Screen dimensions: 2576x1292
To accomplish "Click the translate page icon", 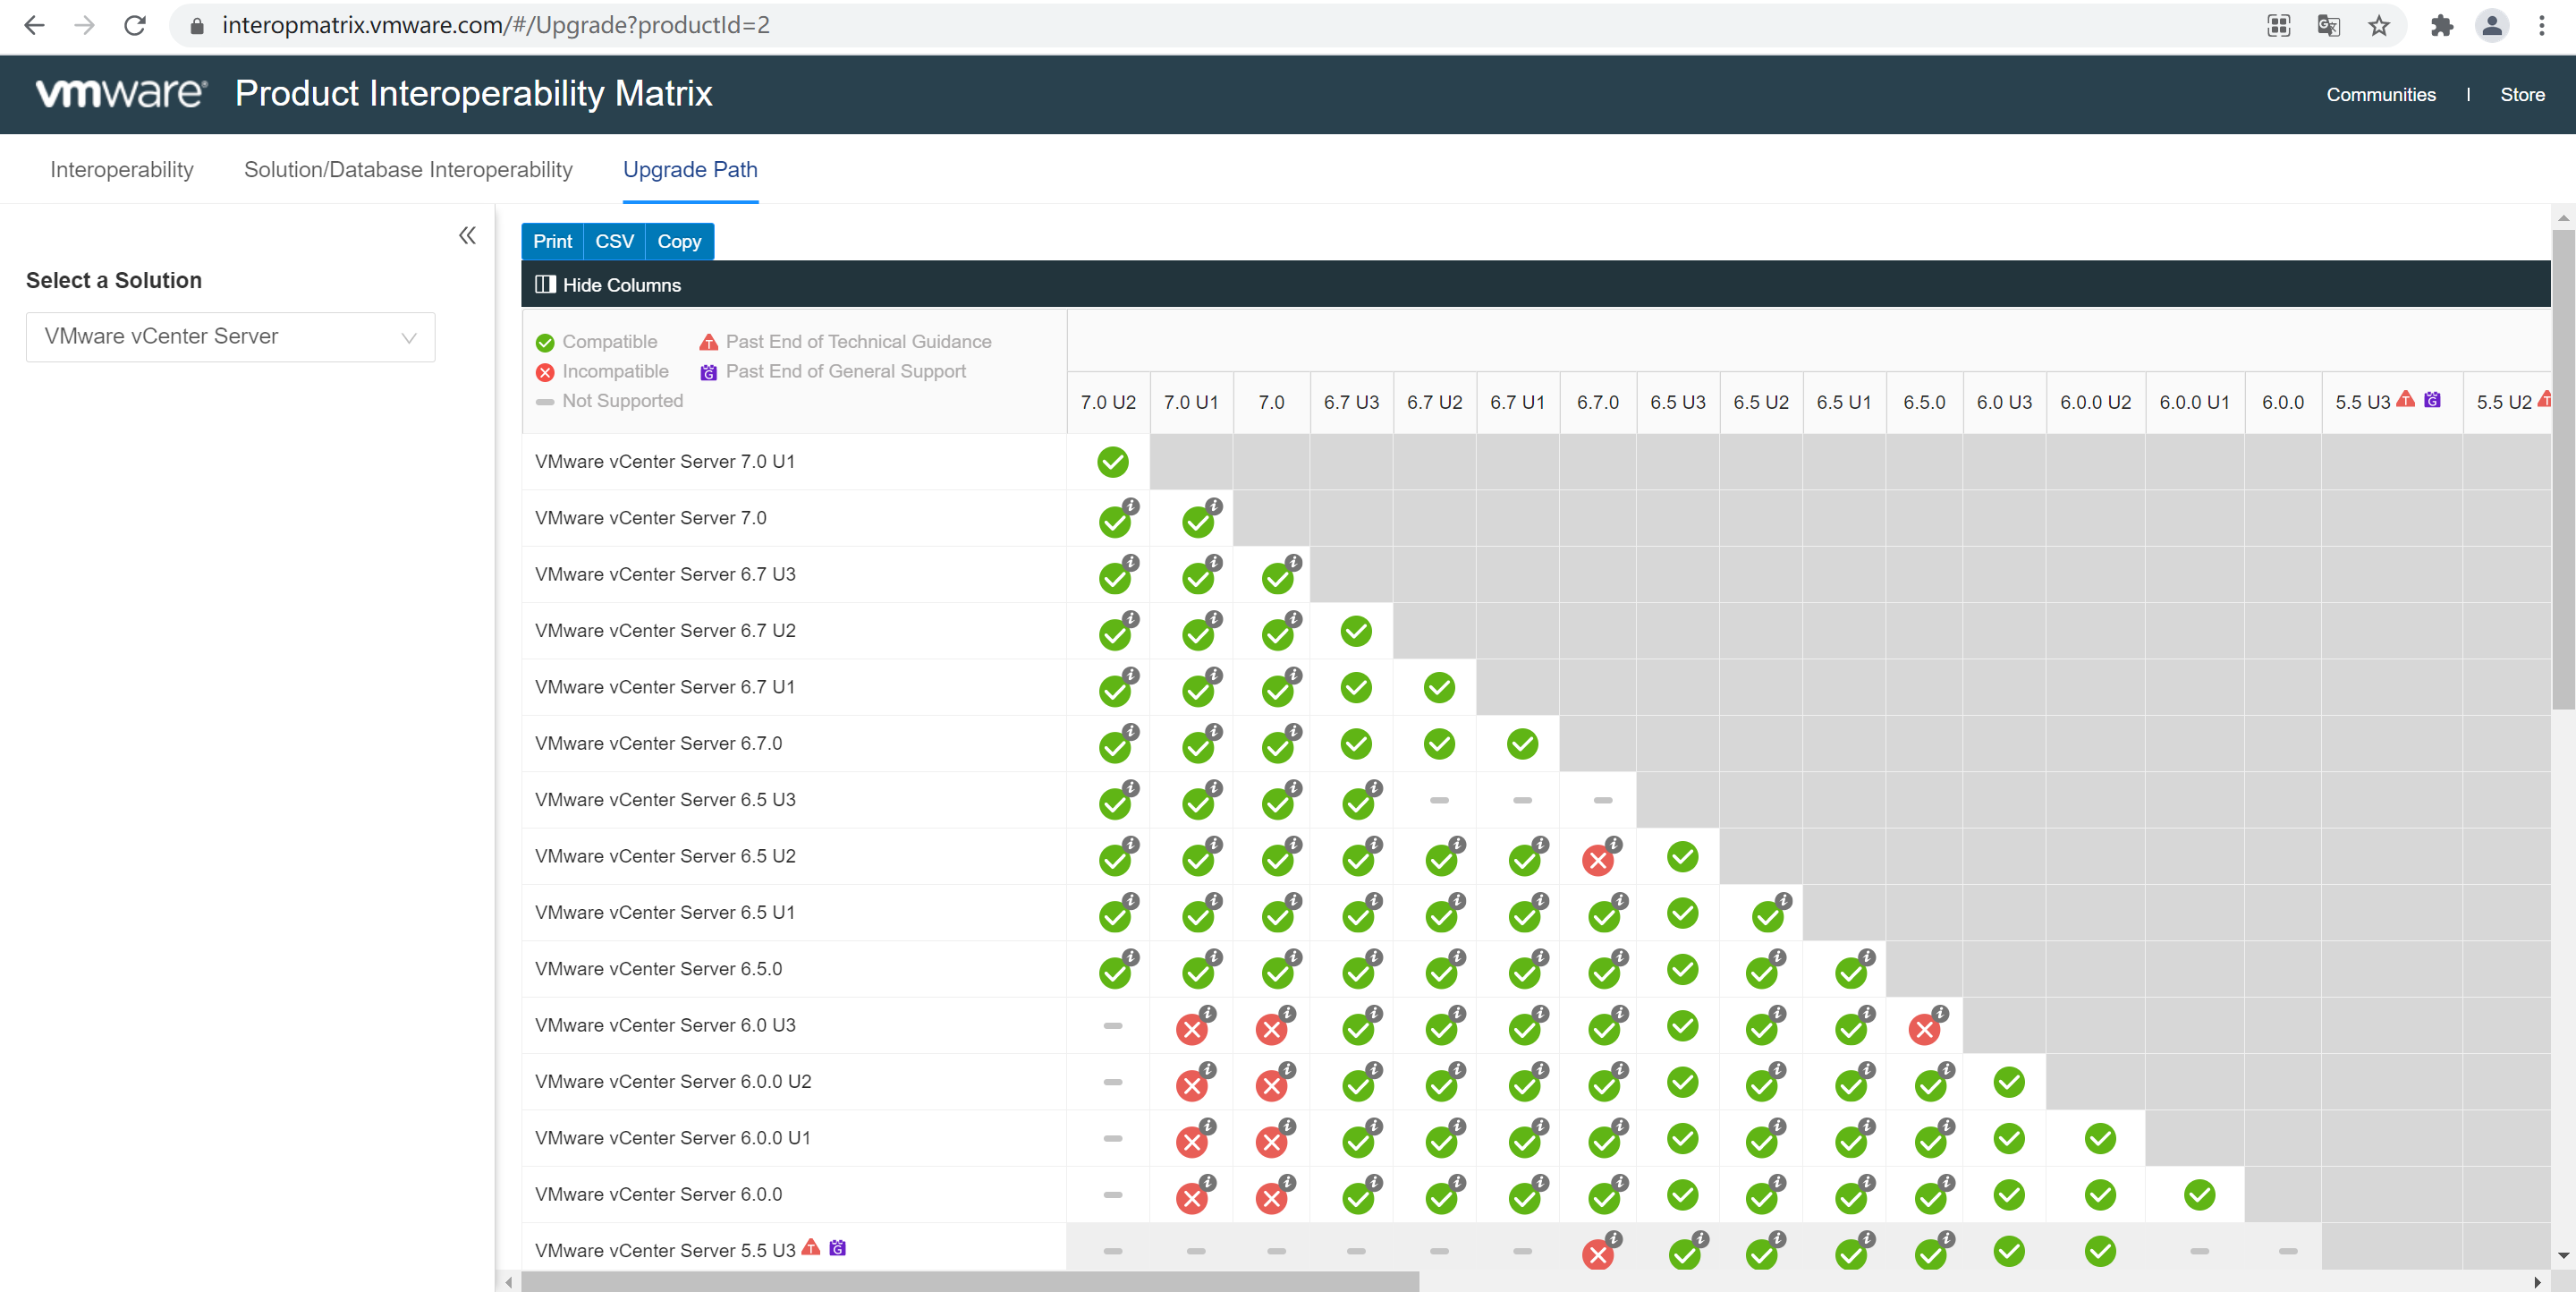I will [x=2329, y=25].
